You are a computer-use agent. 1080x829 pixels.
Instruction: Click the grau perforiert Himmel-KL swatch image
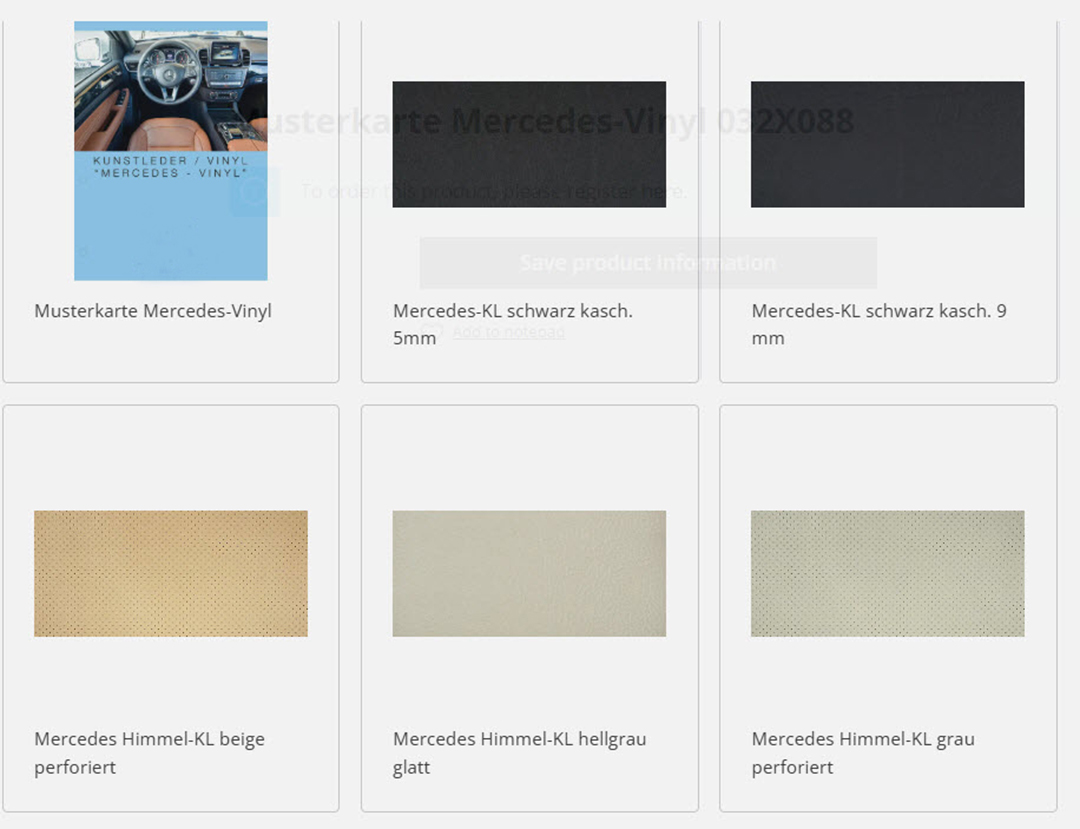coord(887,573)
